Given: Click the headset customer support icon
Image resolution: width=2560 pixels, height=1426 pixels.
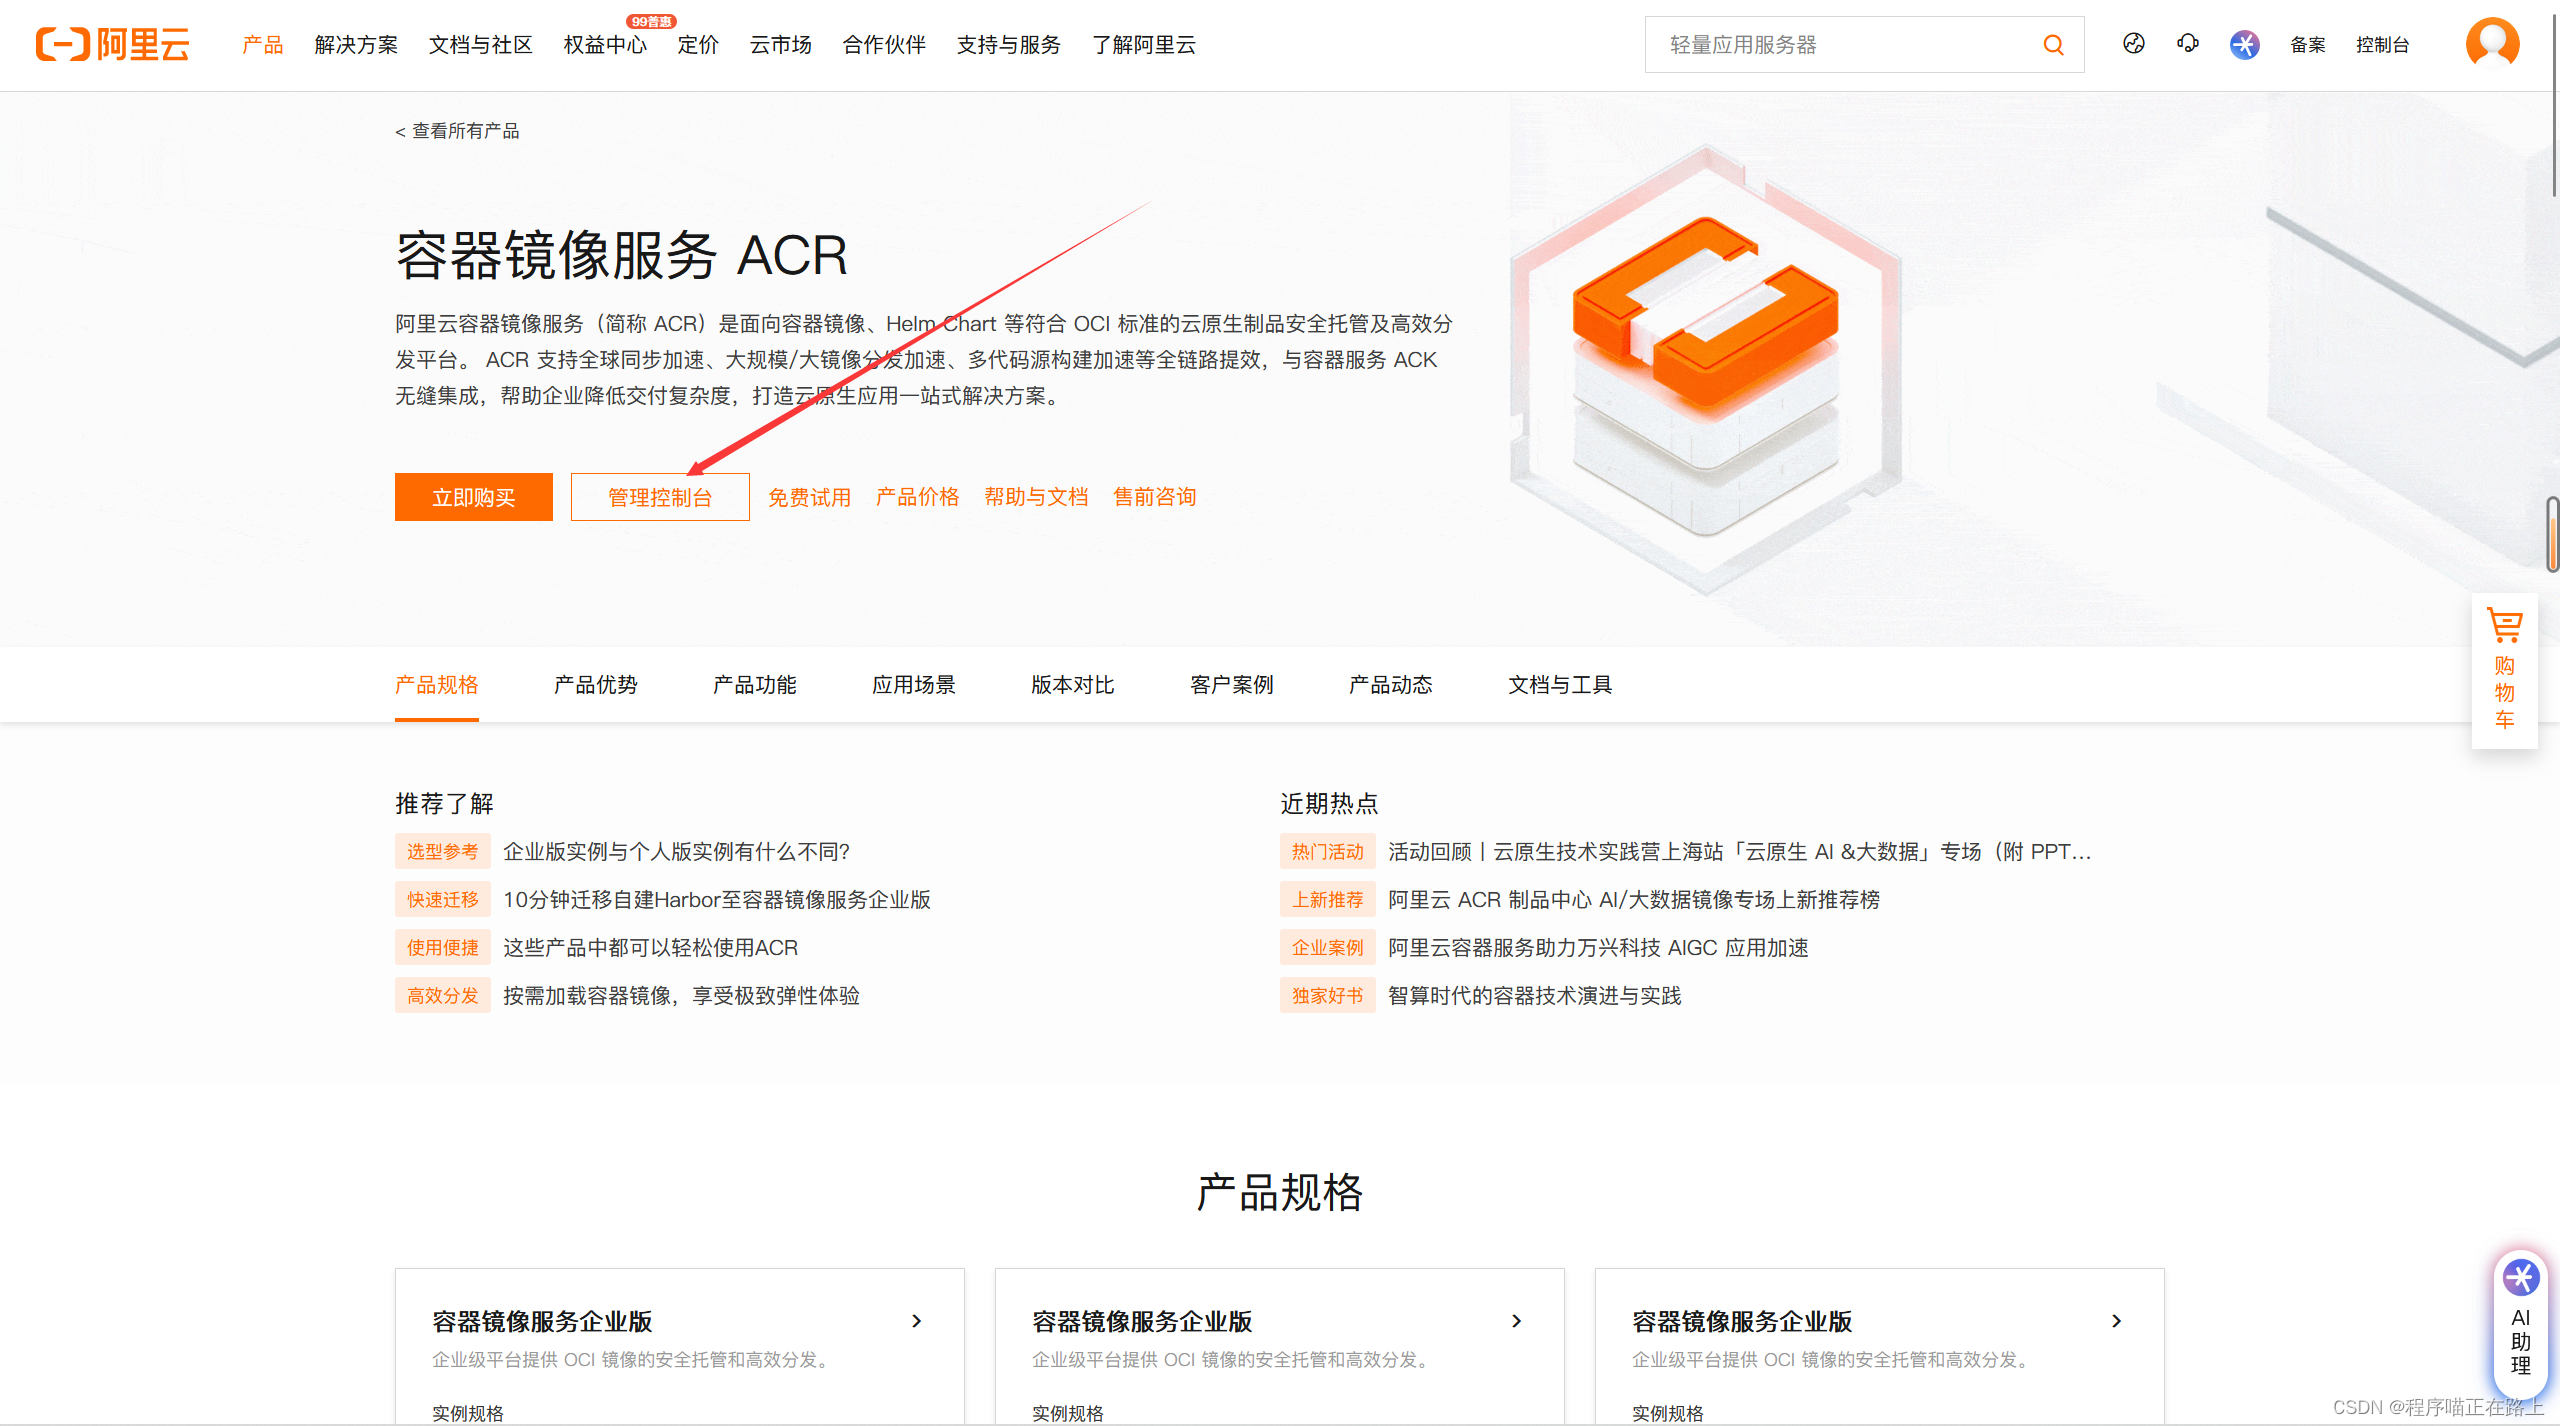Looking at the screenshot, I should [x=2188, y=44].
